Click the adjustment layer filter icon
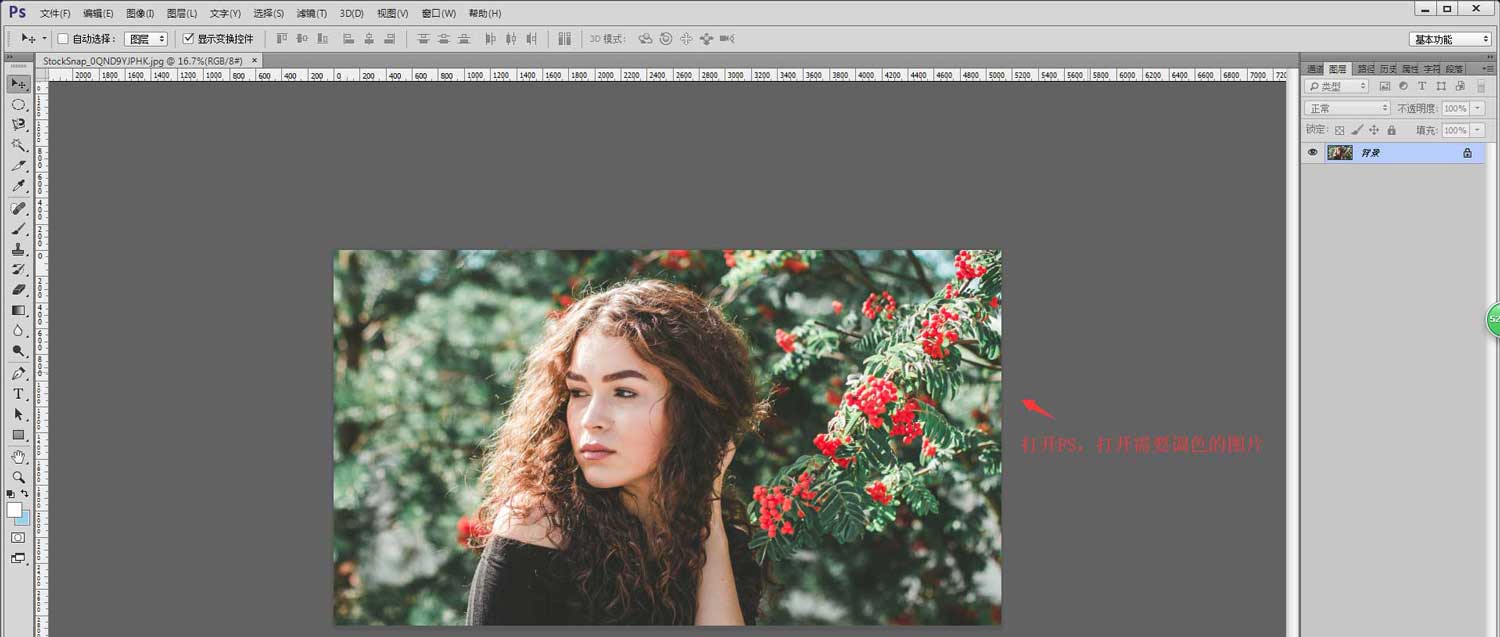This screenshot has height=637, width=1500. [1404, 86]
